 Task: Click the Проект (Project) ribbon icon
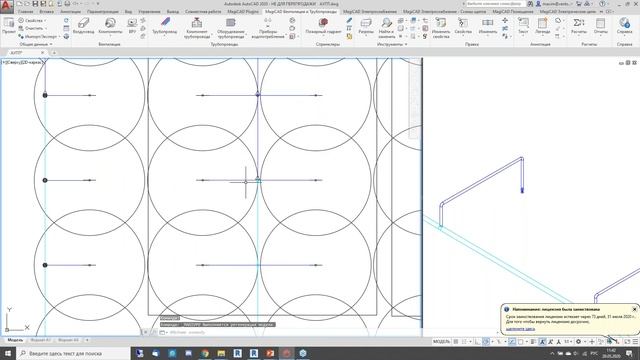click(x=9, y=25)
